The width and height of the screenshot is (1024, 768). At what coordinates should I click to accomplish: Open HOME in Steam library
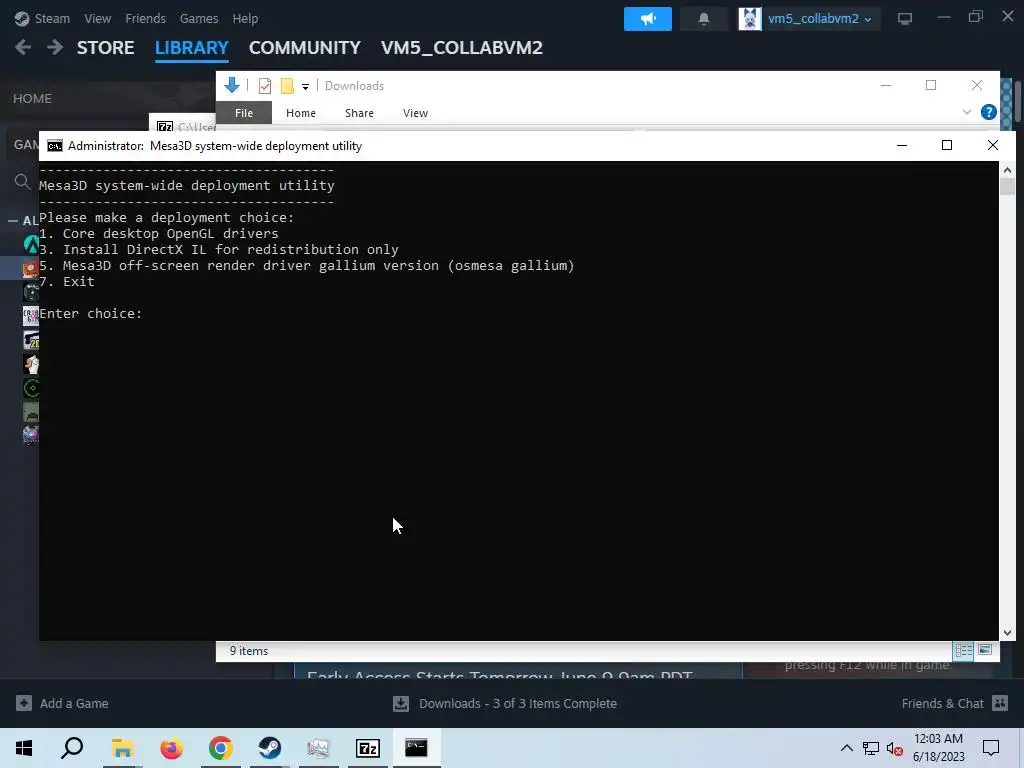[32, 99]
